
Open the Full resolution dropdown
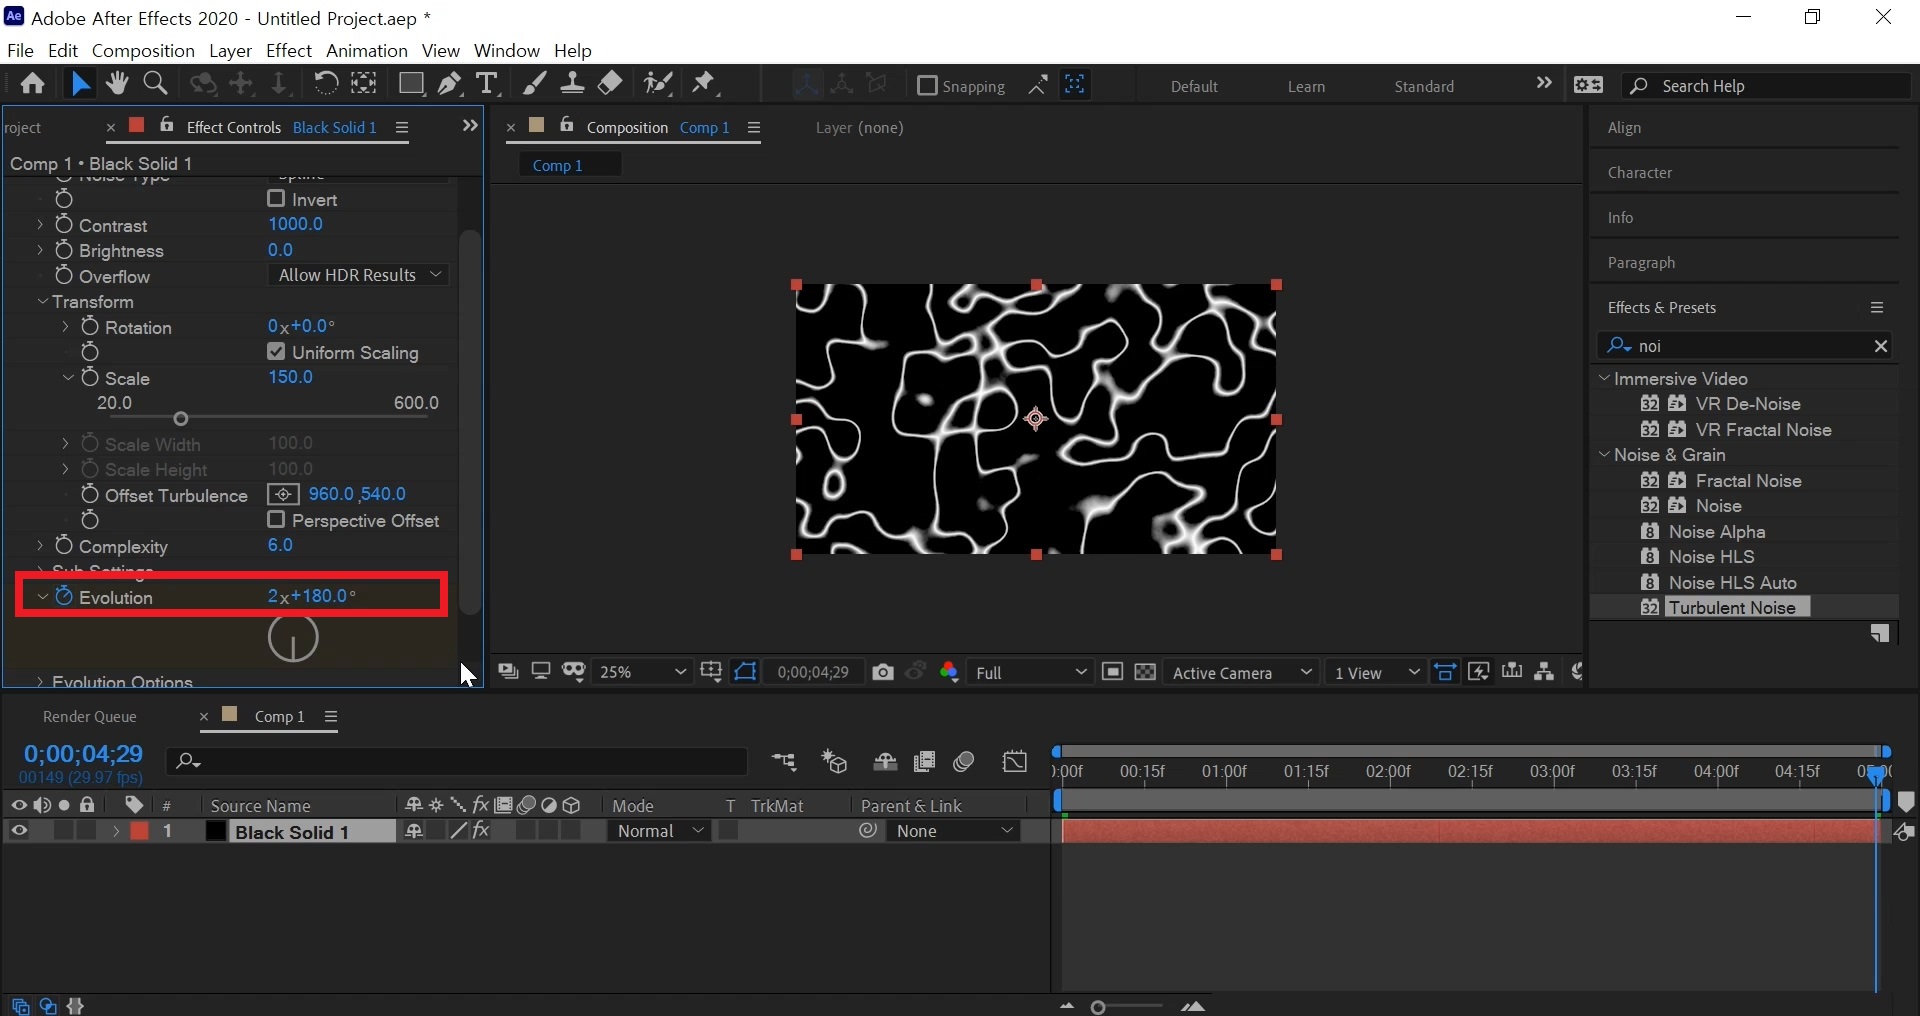[x=1030, y=673]
